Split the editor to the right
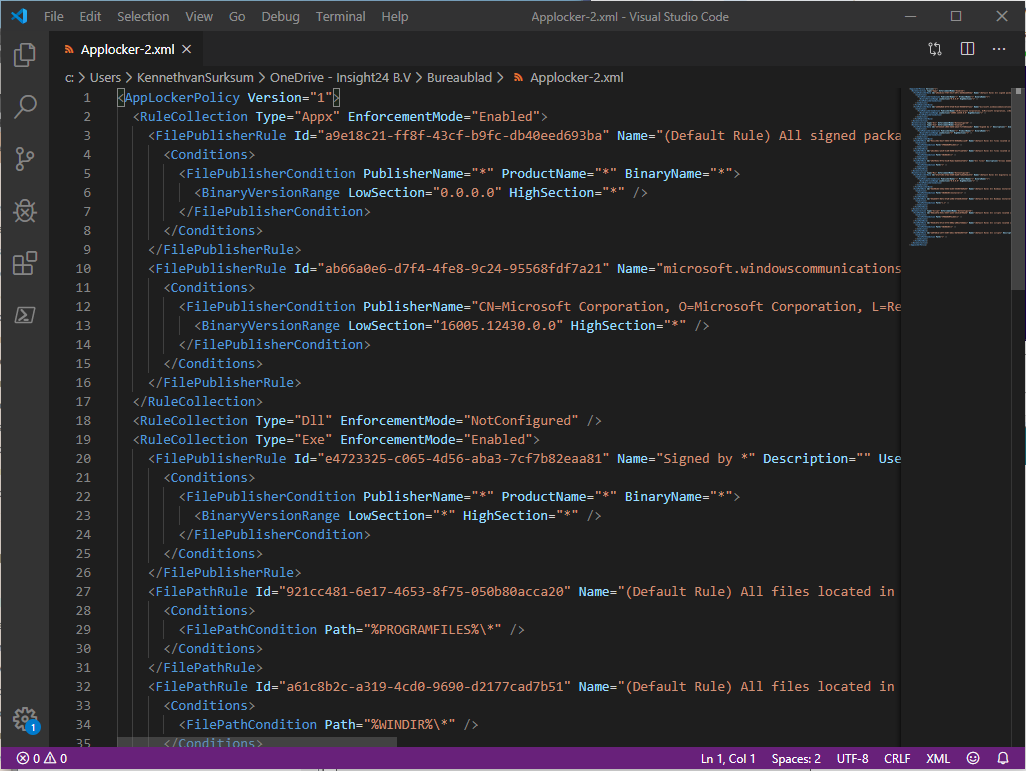This screenshot has height=771, width=1026. point(967,49)
